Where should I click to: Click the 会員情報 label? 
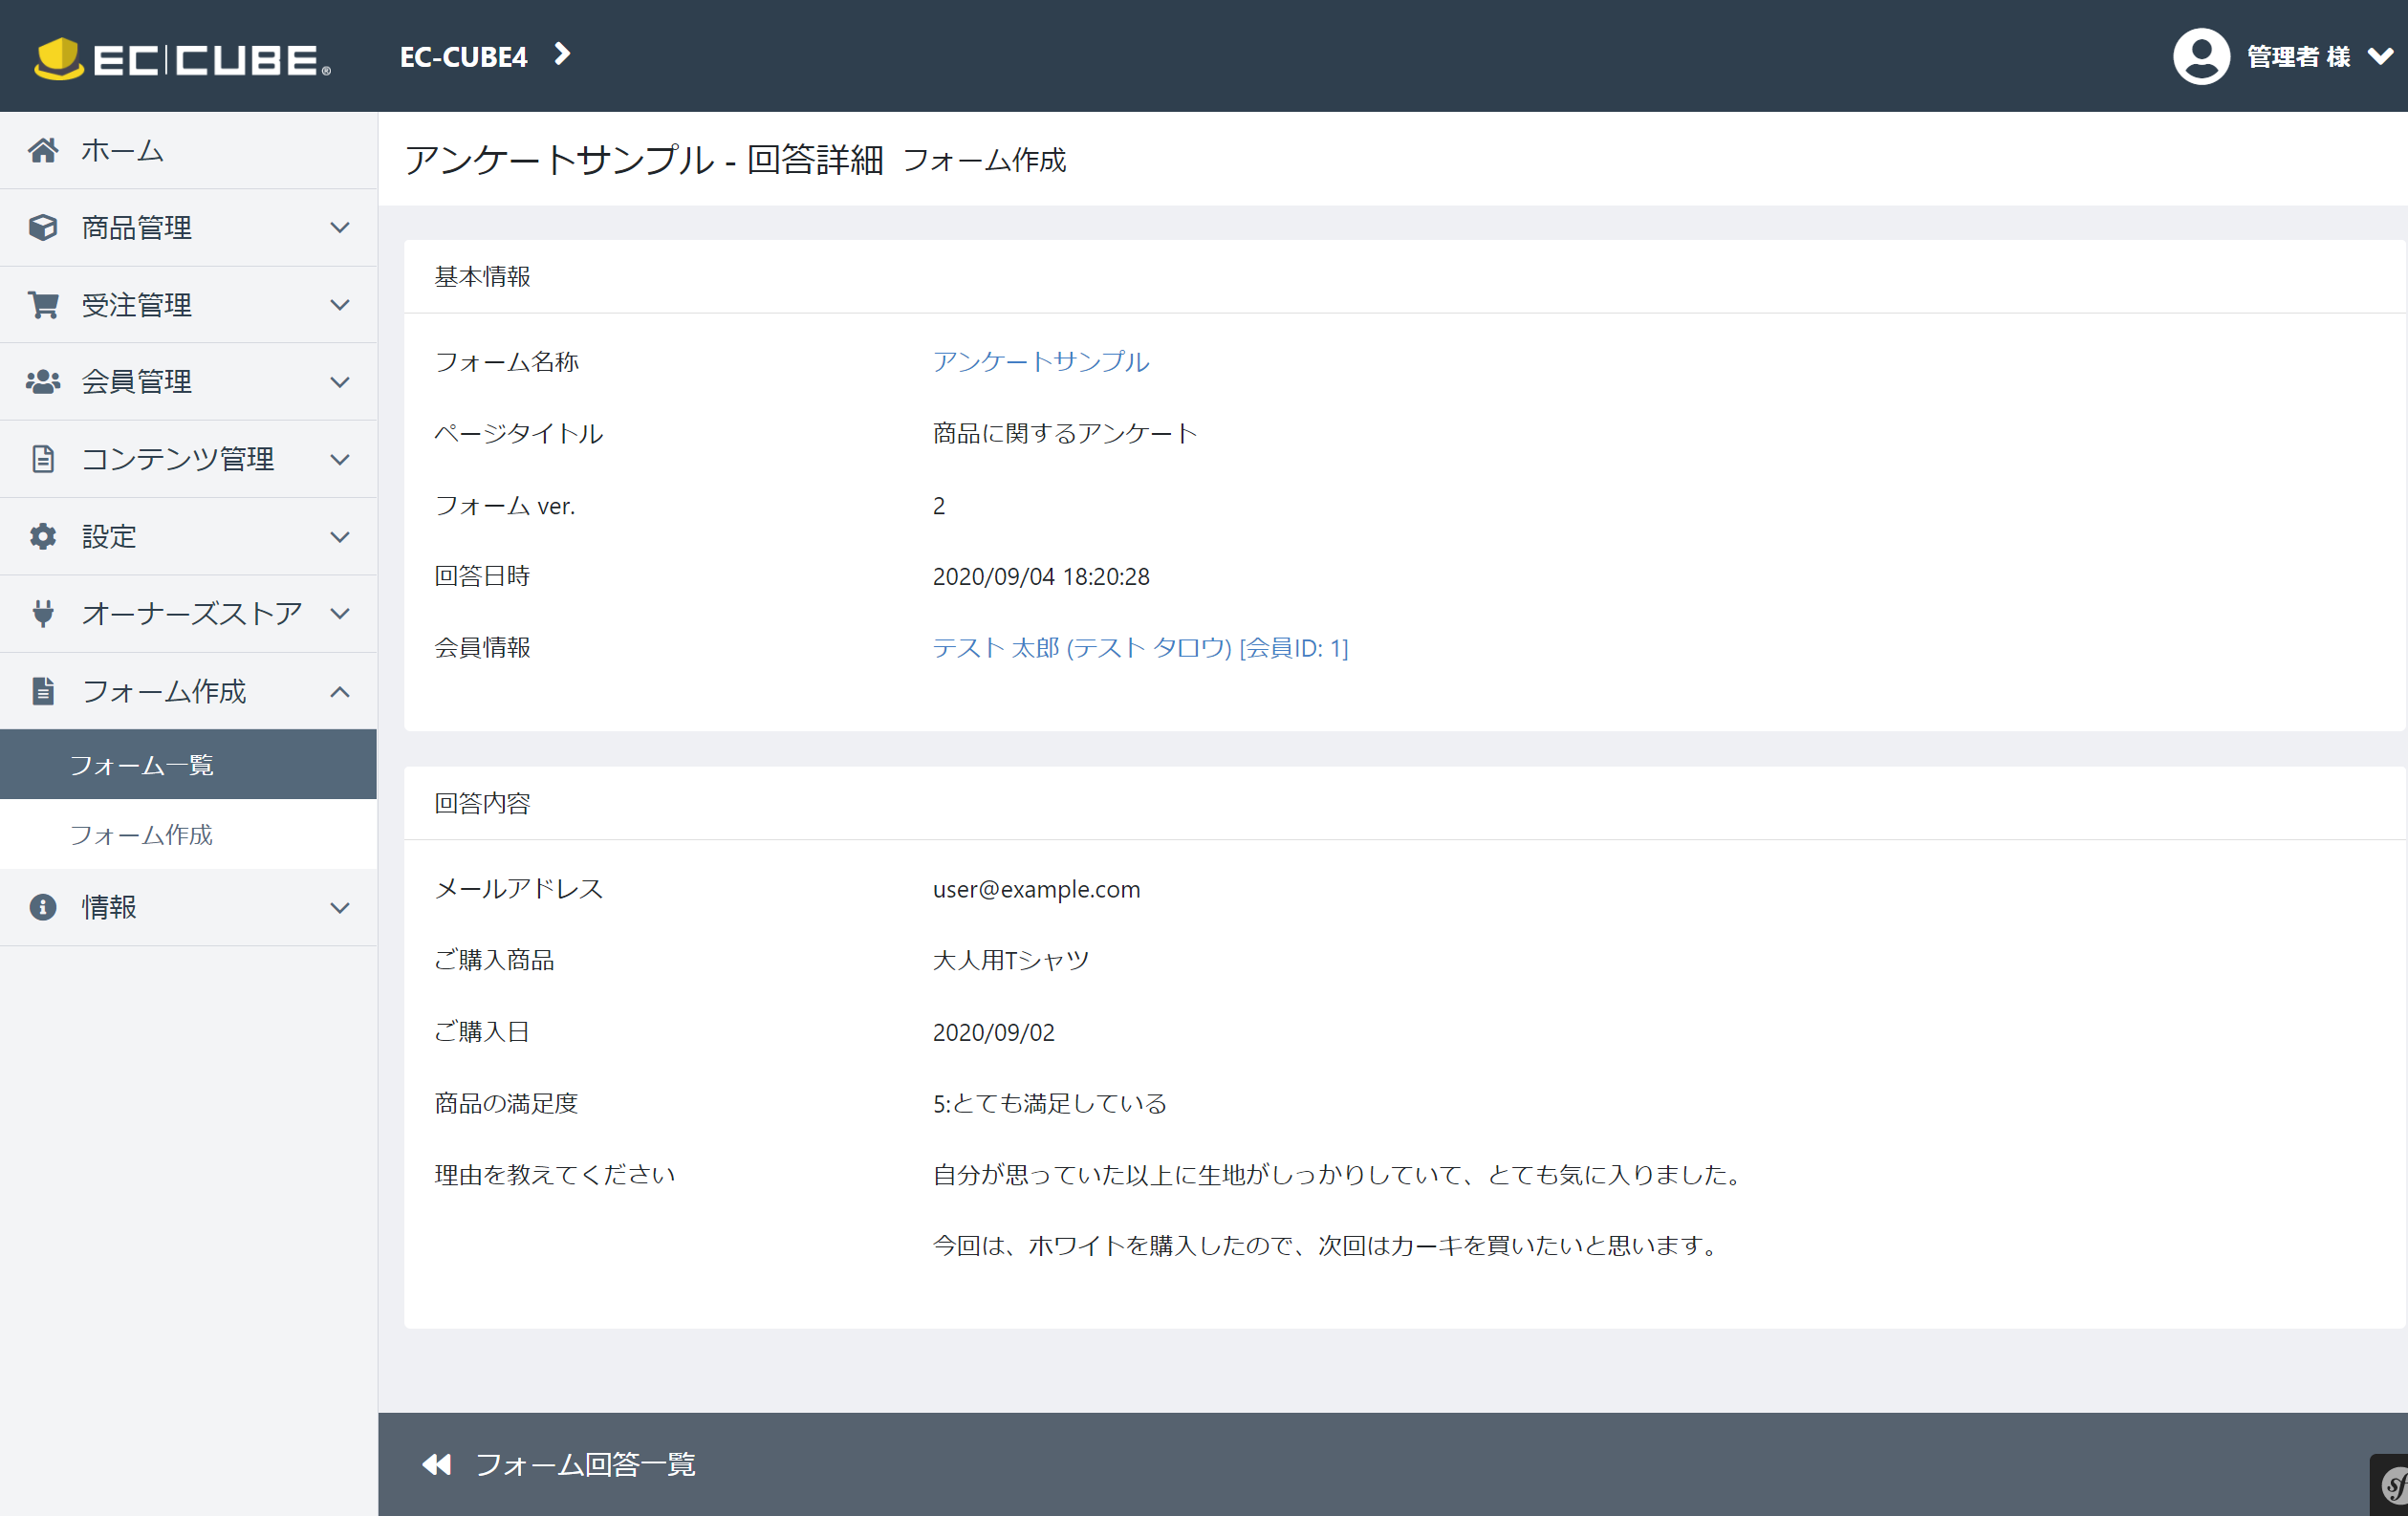482,648
